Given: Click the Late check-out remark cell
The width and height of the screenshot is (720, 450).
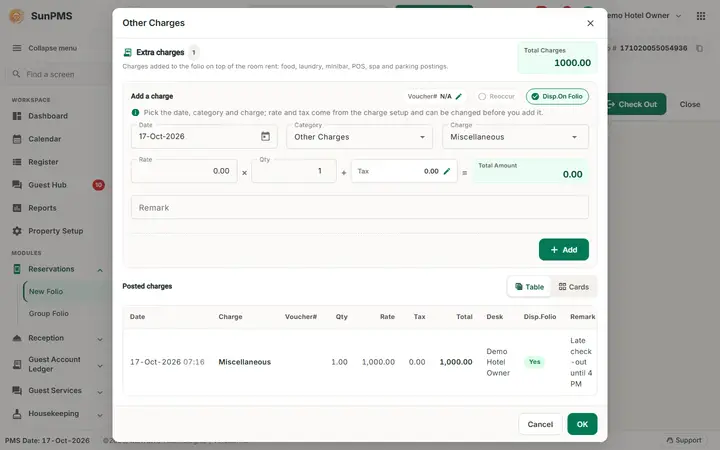Looking at the screenshot, I should [581, 362].
